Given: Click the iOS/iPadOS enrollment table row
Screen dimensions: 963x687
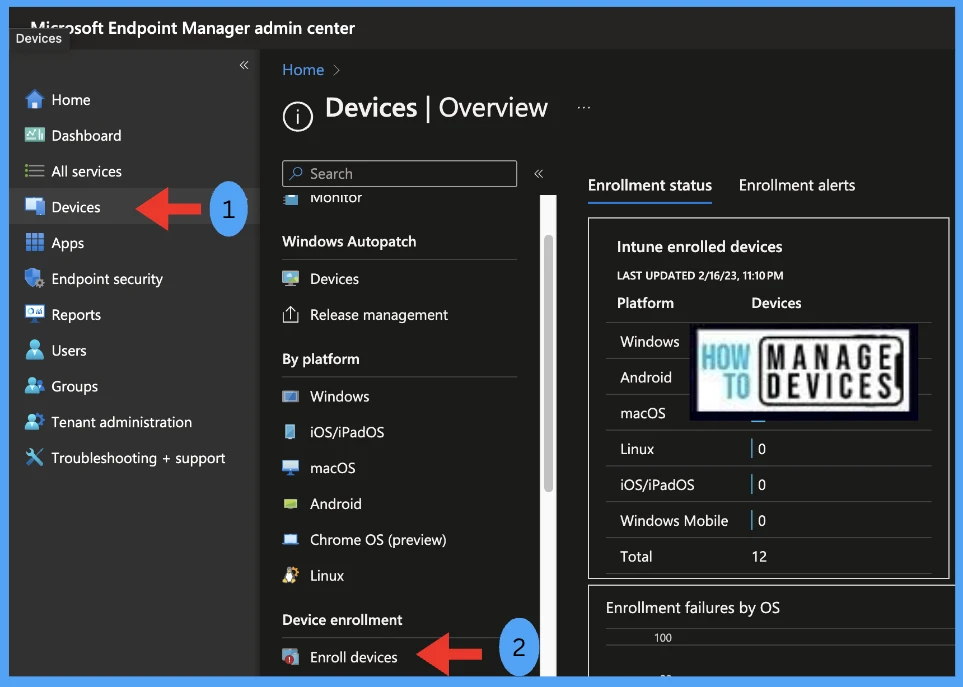Looking at the screenshot, I should pos(768,484).
